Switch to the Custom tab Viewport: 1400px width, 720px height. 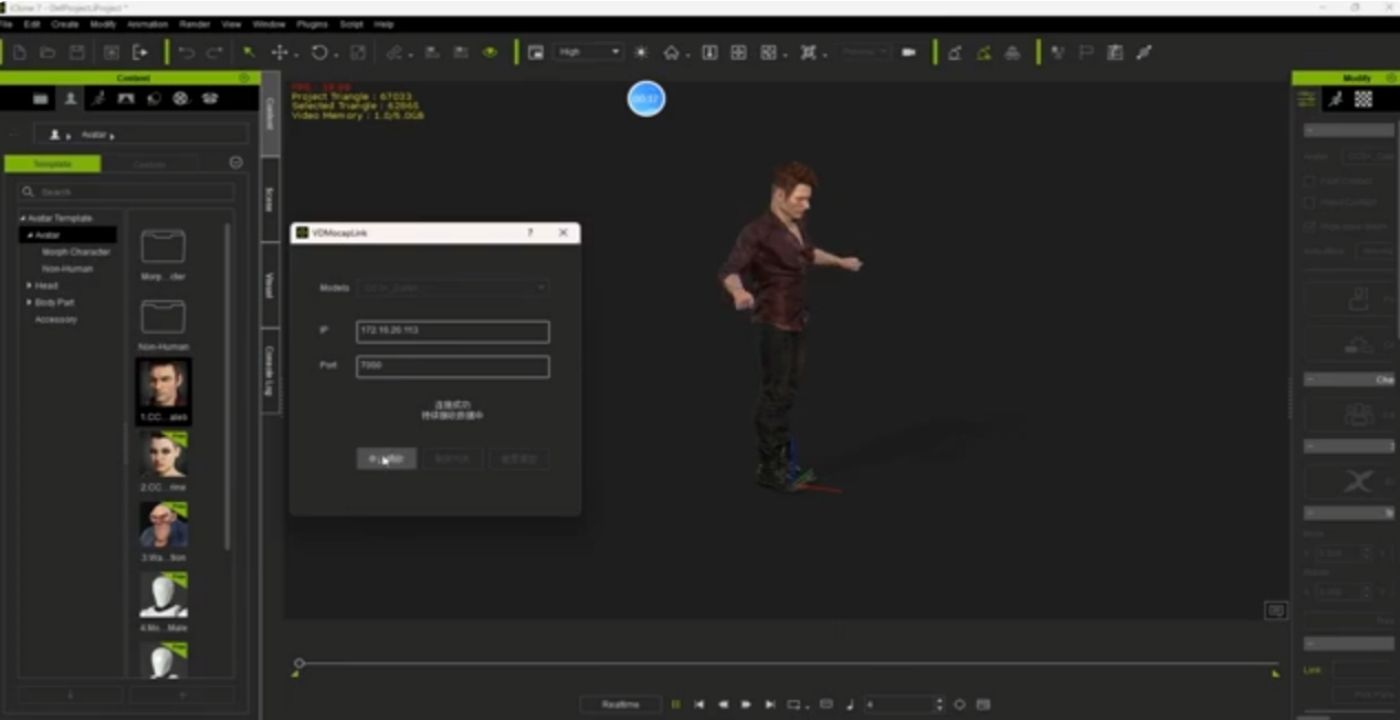[150, 164]
